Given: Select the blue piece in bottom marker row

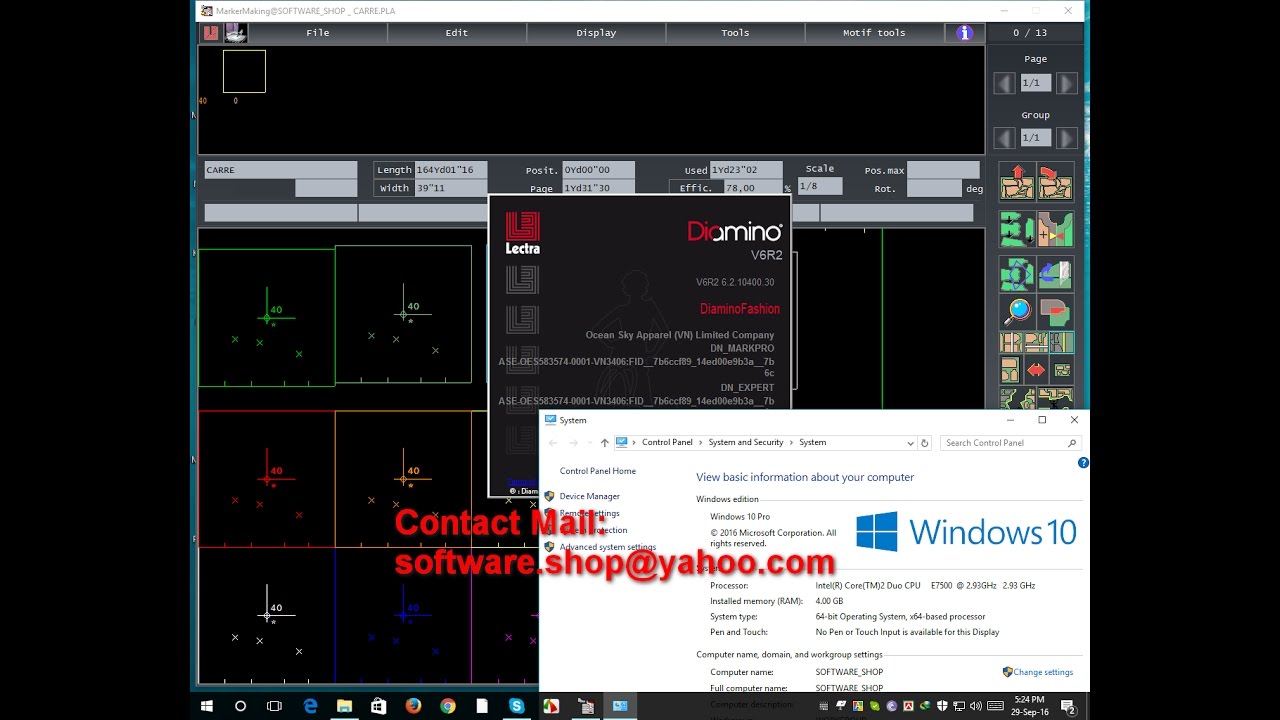Looking at the screenshot, I should pos(403,615).
